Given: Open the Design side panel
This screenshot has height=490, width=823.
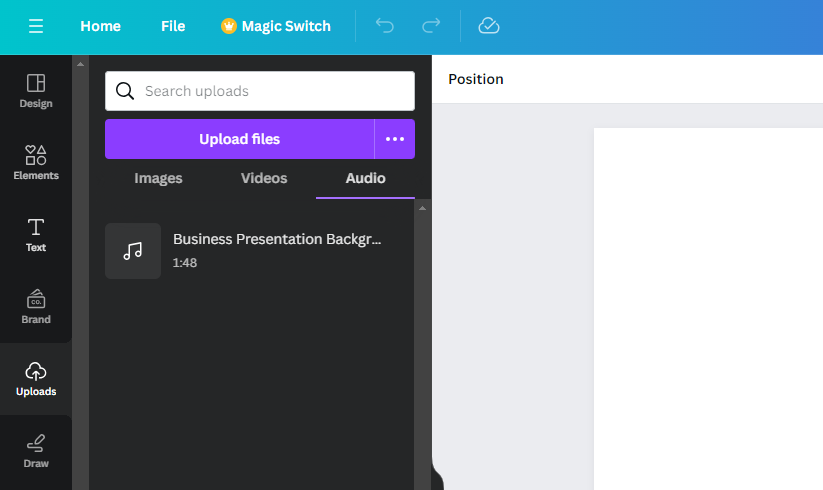Looking at the screenshot, I should click(x=36, y=91).
